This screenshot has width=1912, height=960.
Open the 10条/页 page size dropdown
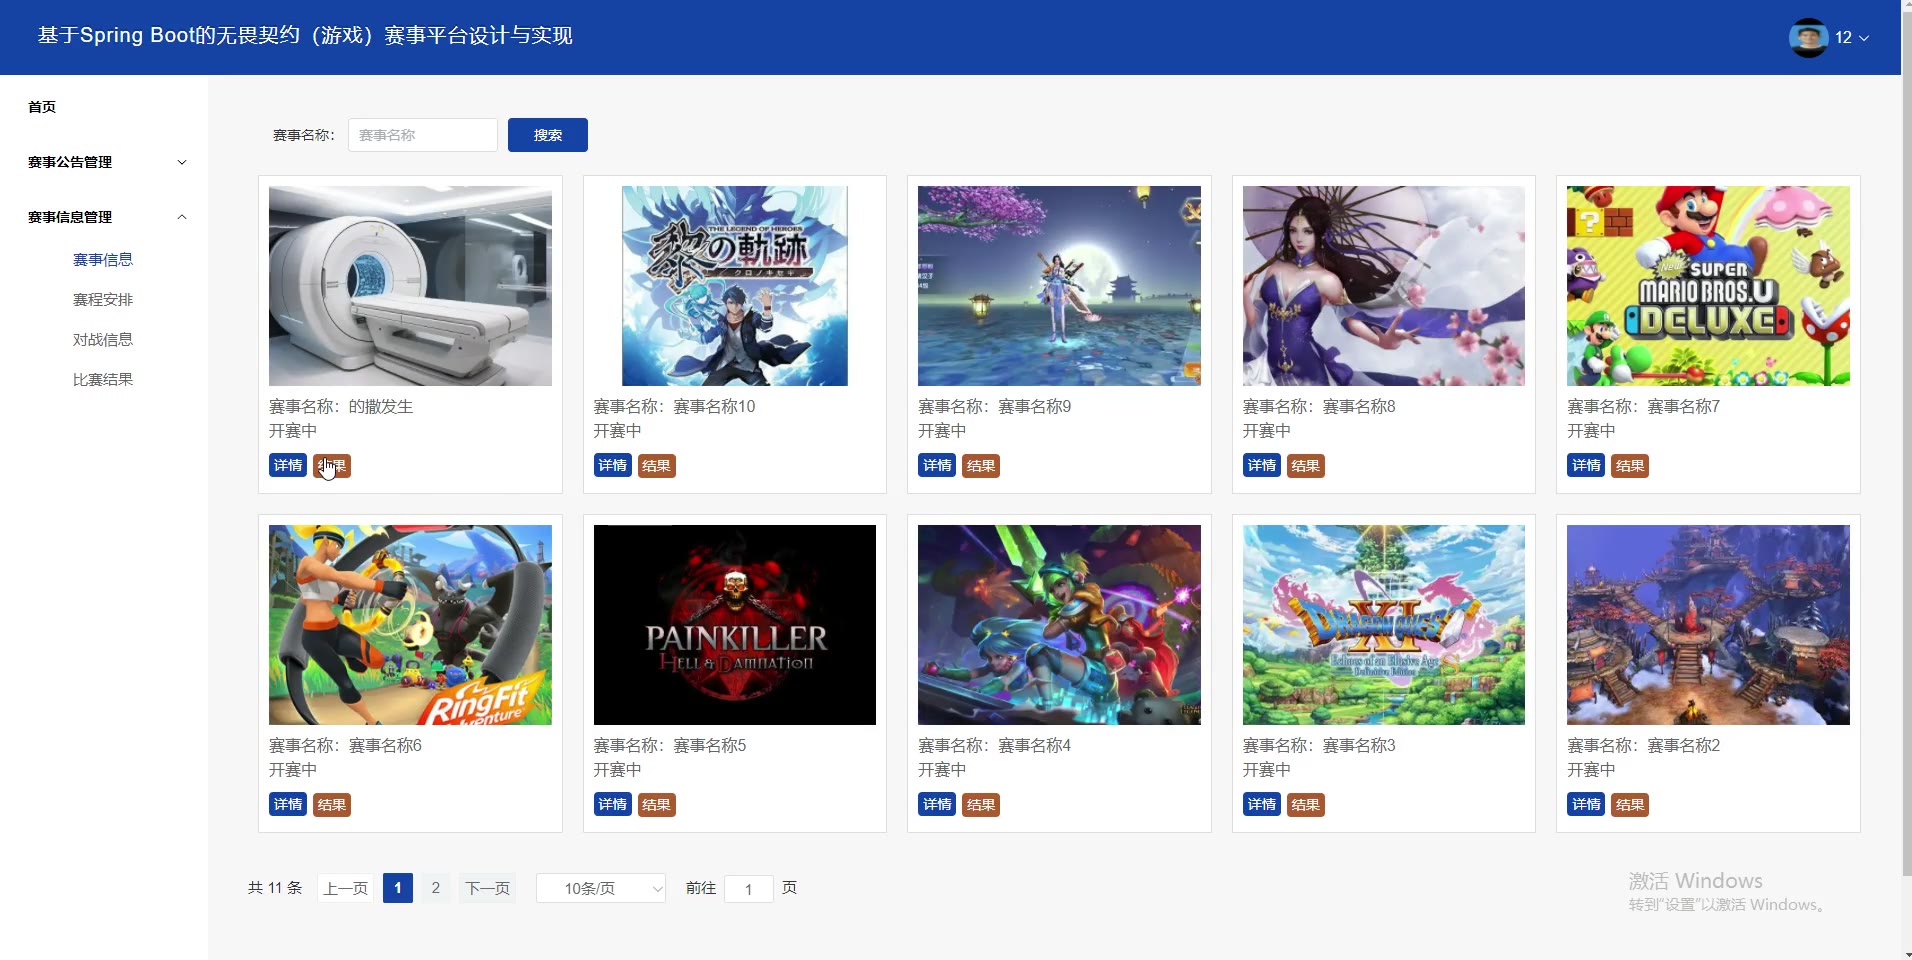point(601,888)
